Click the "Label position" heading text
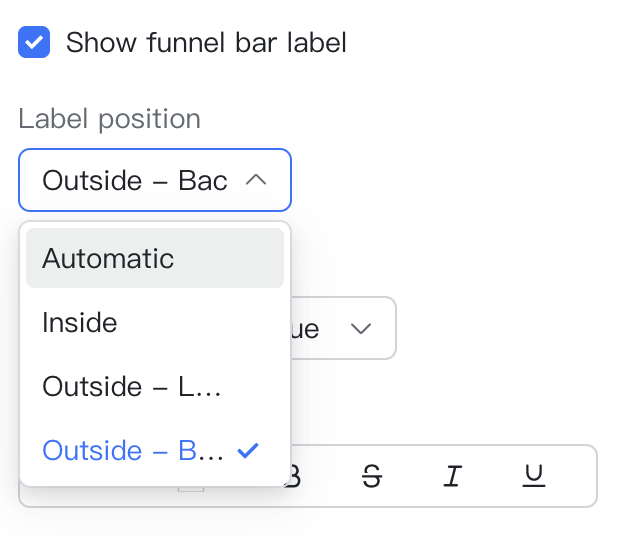The image size is (618, 536). pos(109,119)
